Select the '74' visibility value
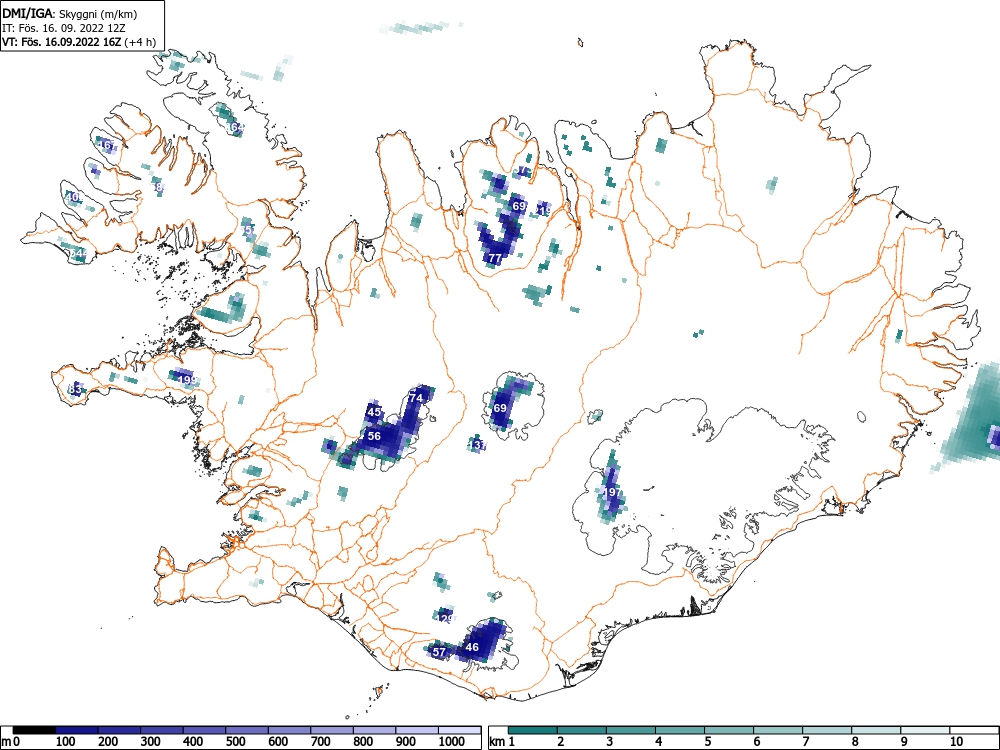The image size is (1000, 750). (x=416, y=398)
